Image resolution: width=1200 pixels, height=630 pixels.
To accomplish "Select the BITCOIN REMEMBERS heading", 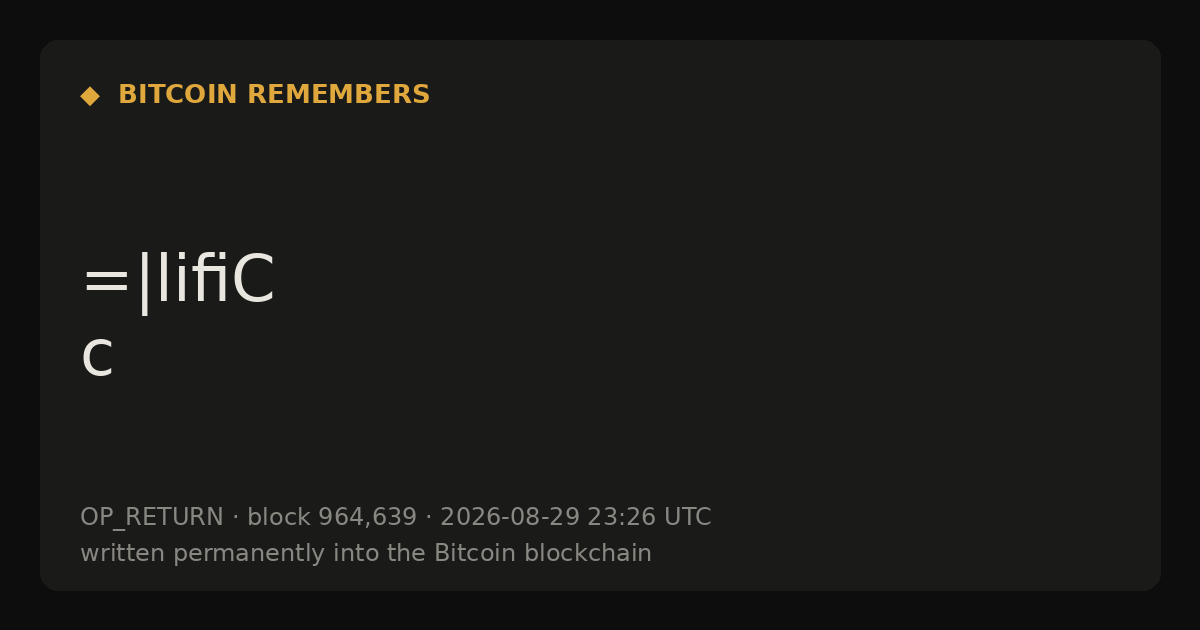I will [x=274, y=95].
